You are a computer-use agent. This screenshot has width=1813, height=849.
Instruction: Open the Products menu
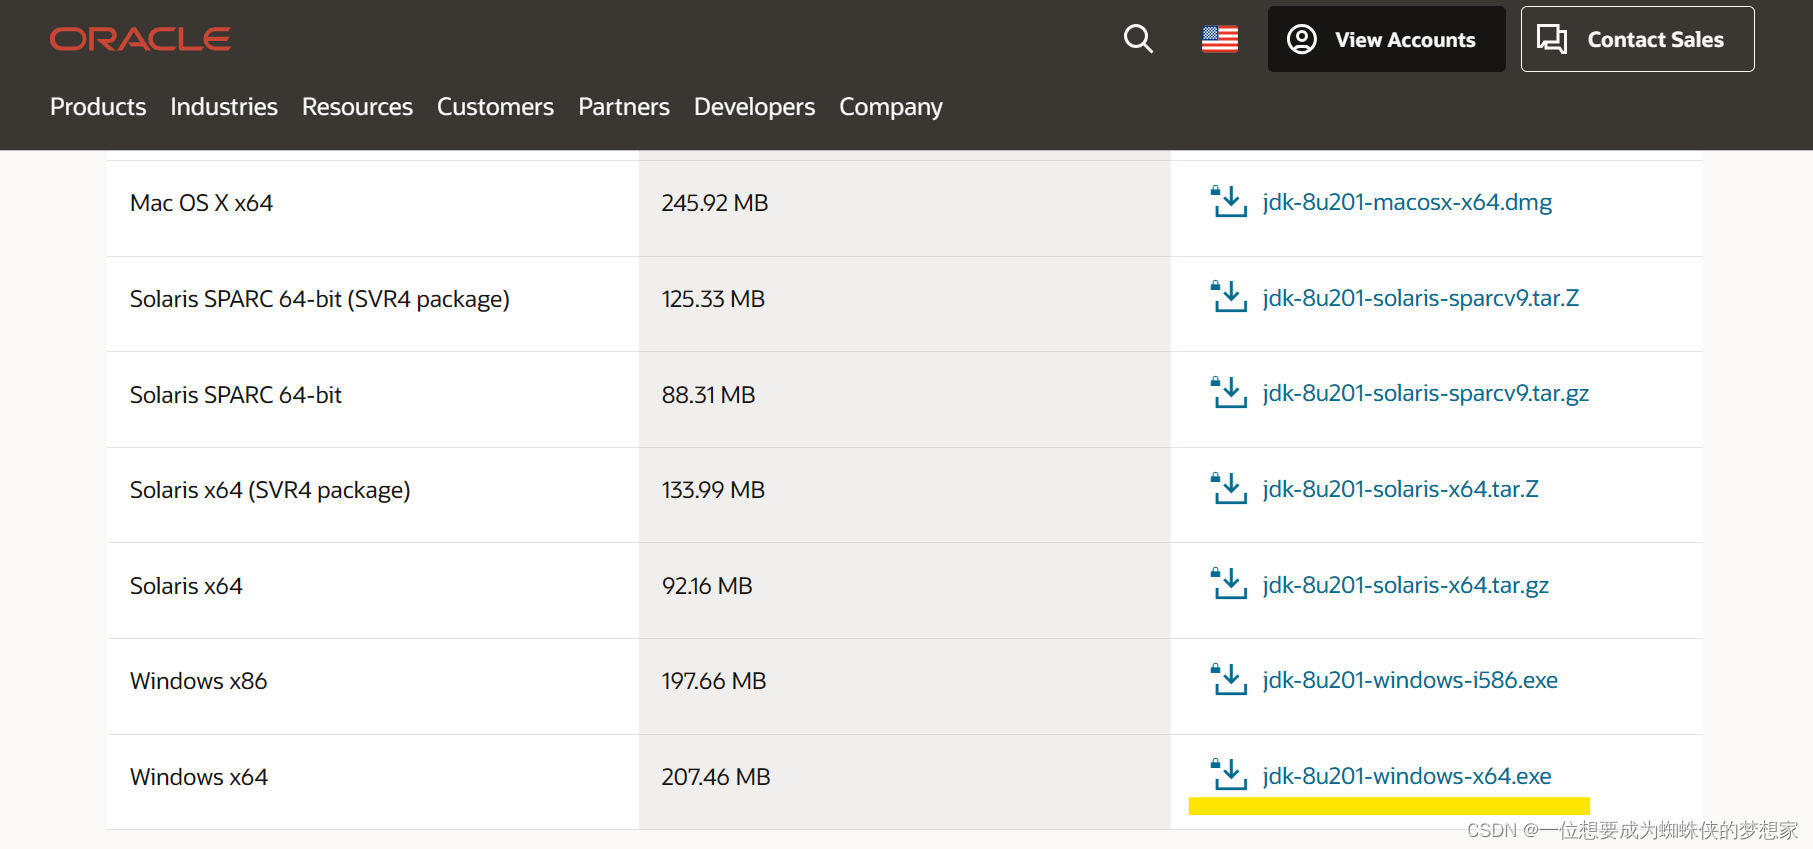click(x=98, y=107)
